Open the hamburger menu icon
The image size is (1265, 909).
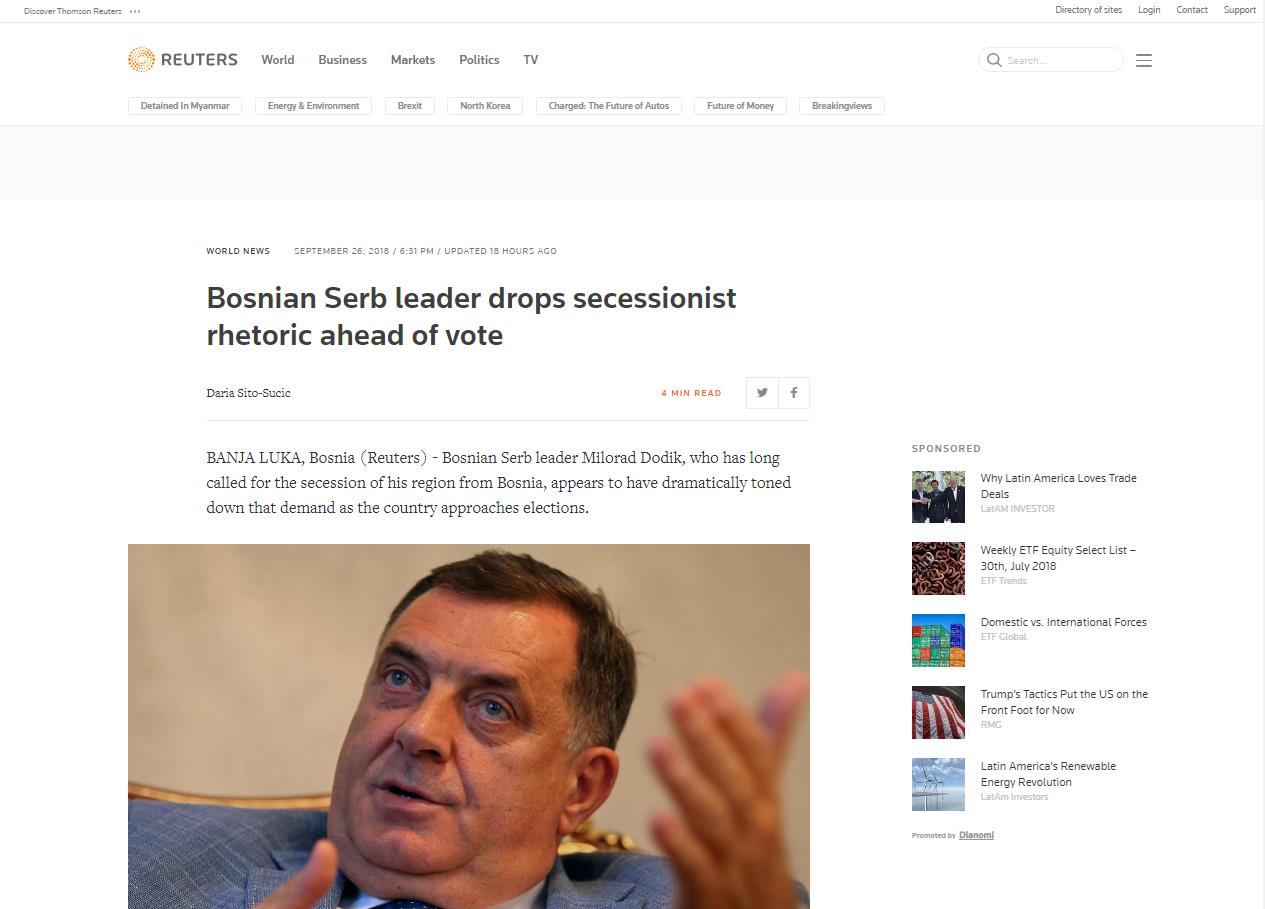[x=1144, y=60]
